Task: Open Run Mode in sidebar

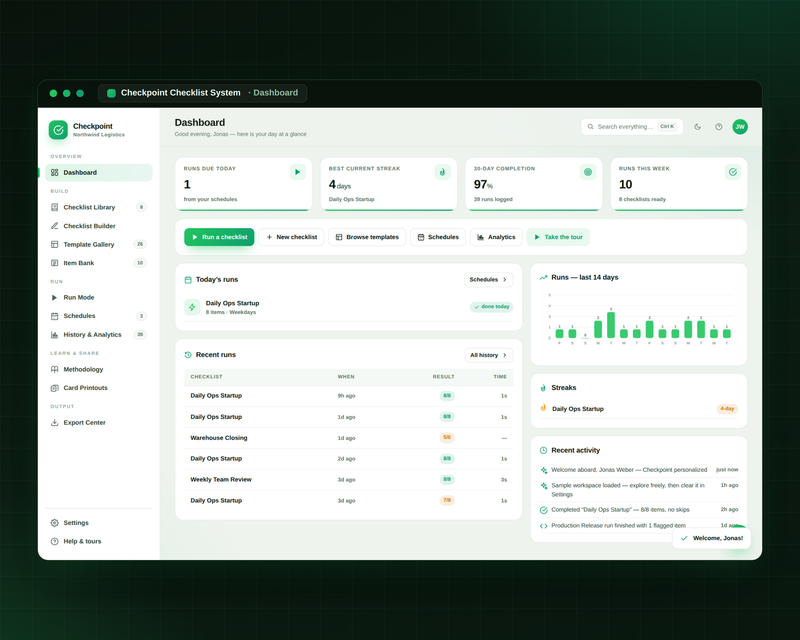Action: click(98, 298)
